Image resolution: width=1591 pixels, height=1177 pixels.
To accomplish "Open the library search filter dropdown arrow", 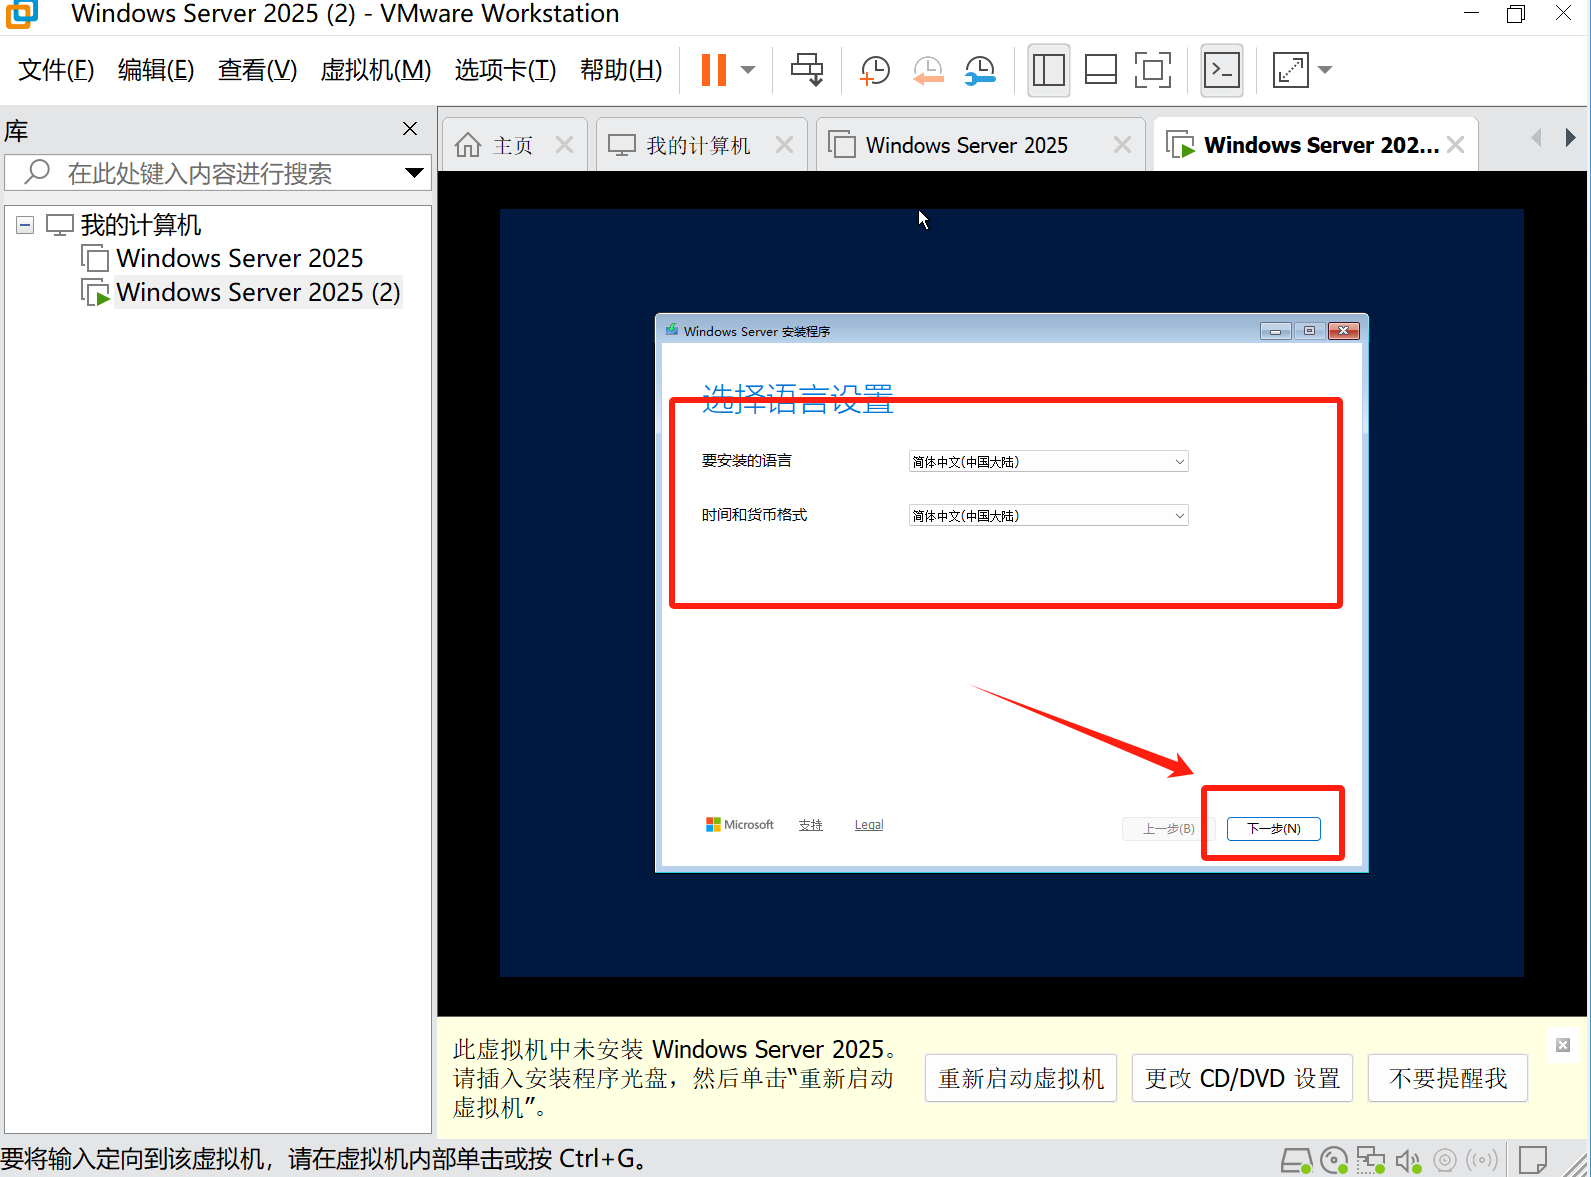I will (414, 173).
